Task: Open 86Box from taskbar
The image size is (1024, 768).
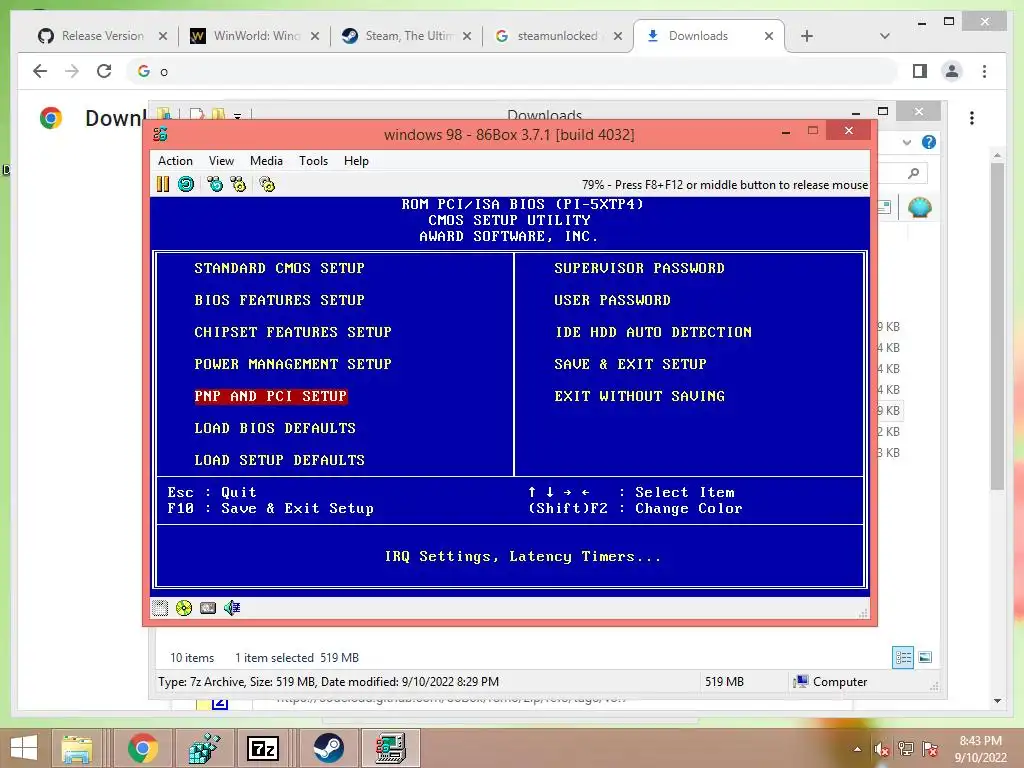Action: coord(391,748)
